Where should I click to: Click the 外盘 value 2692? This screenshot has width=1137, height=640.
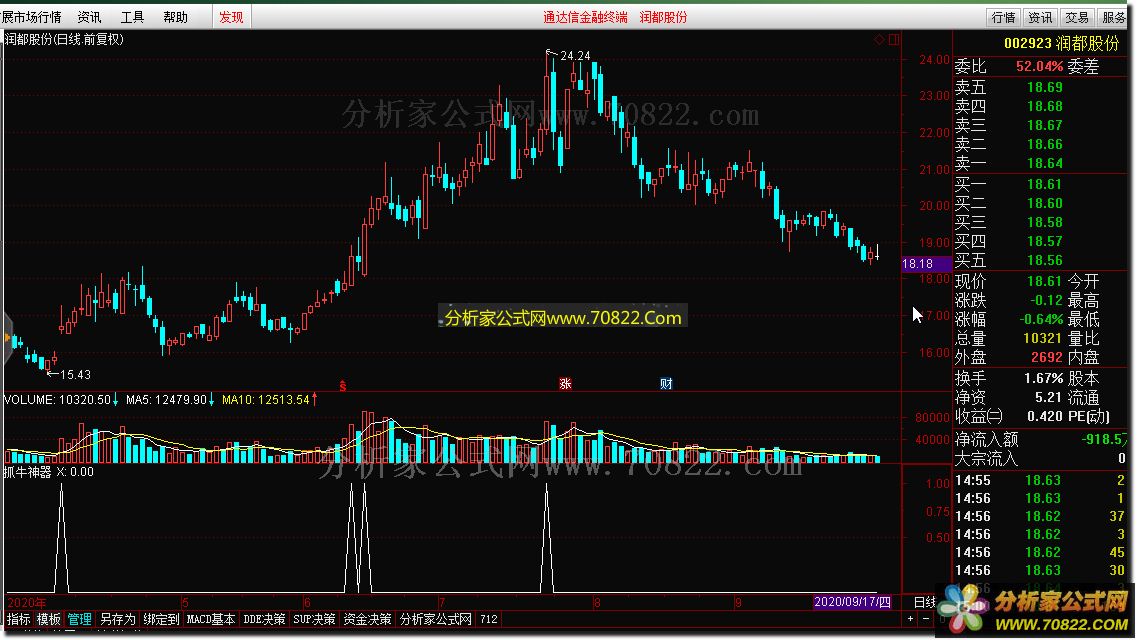tap(1046, 357)
